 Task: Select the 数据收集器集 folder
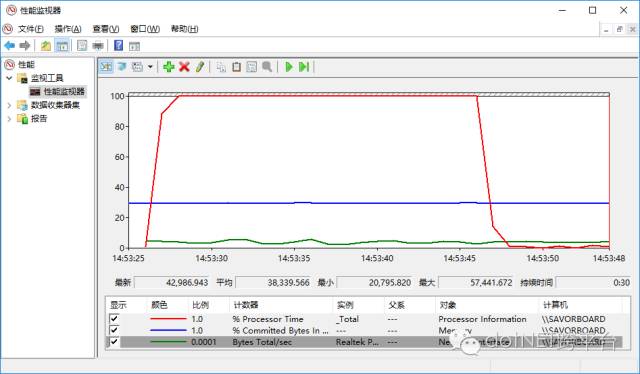point(55,105)
